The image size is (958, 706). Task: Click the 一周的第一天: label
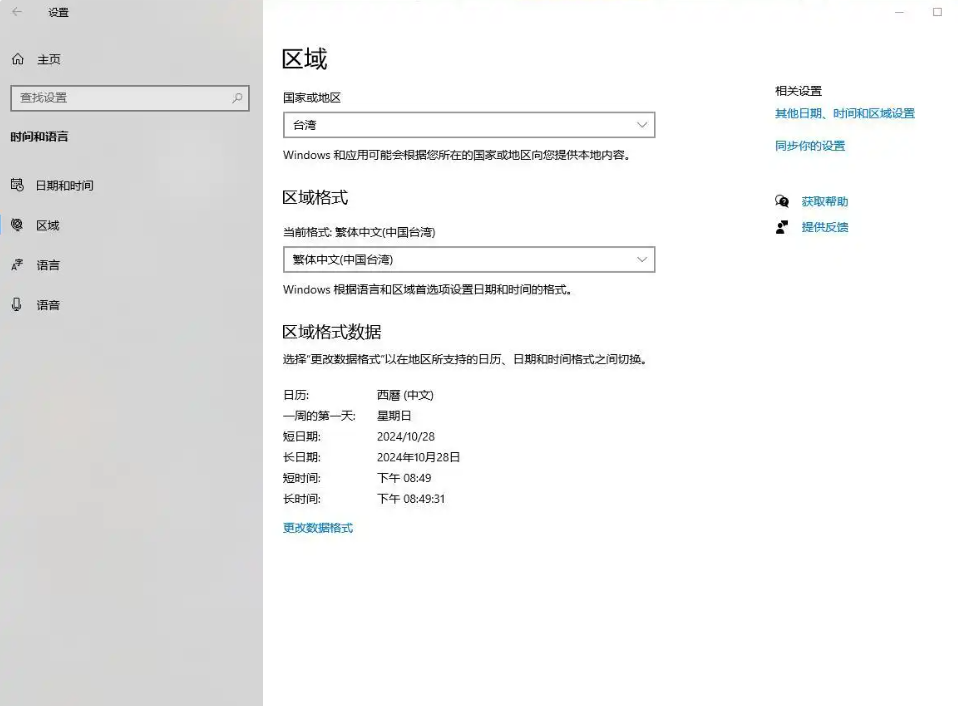(x=319, y=416)
